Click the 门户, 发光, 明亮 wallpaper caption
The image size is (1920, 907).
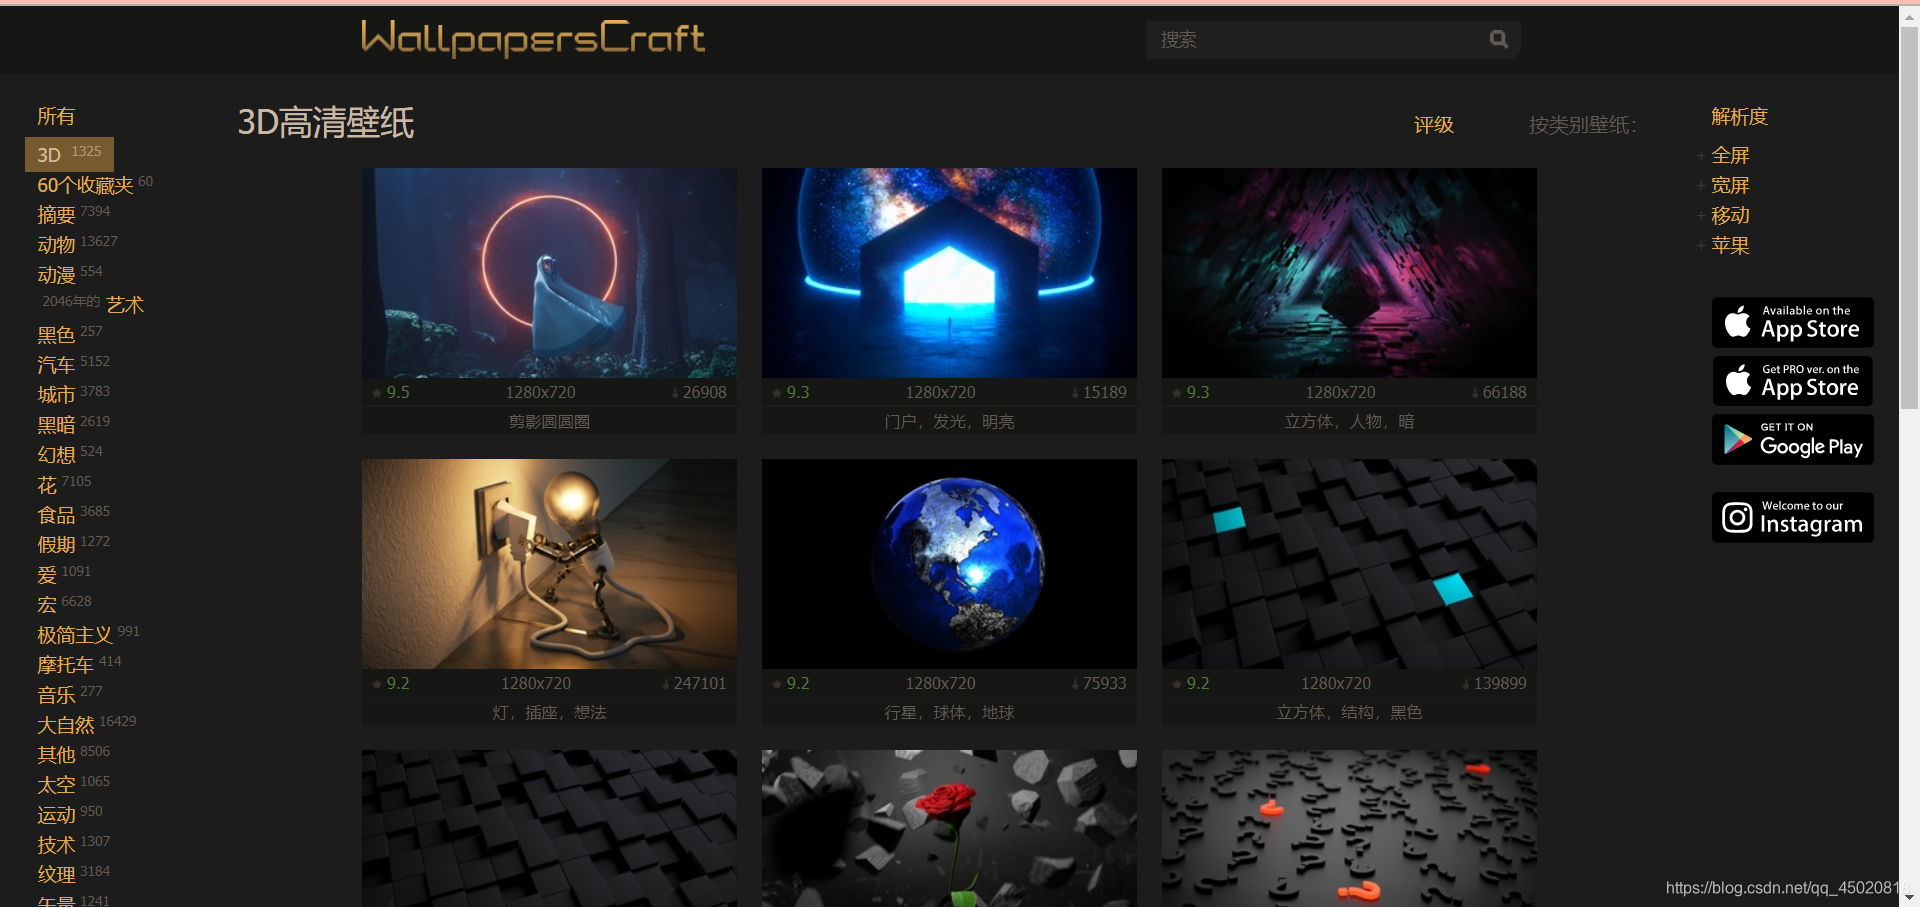[949, 421]
